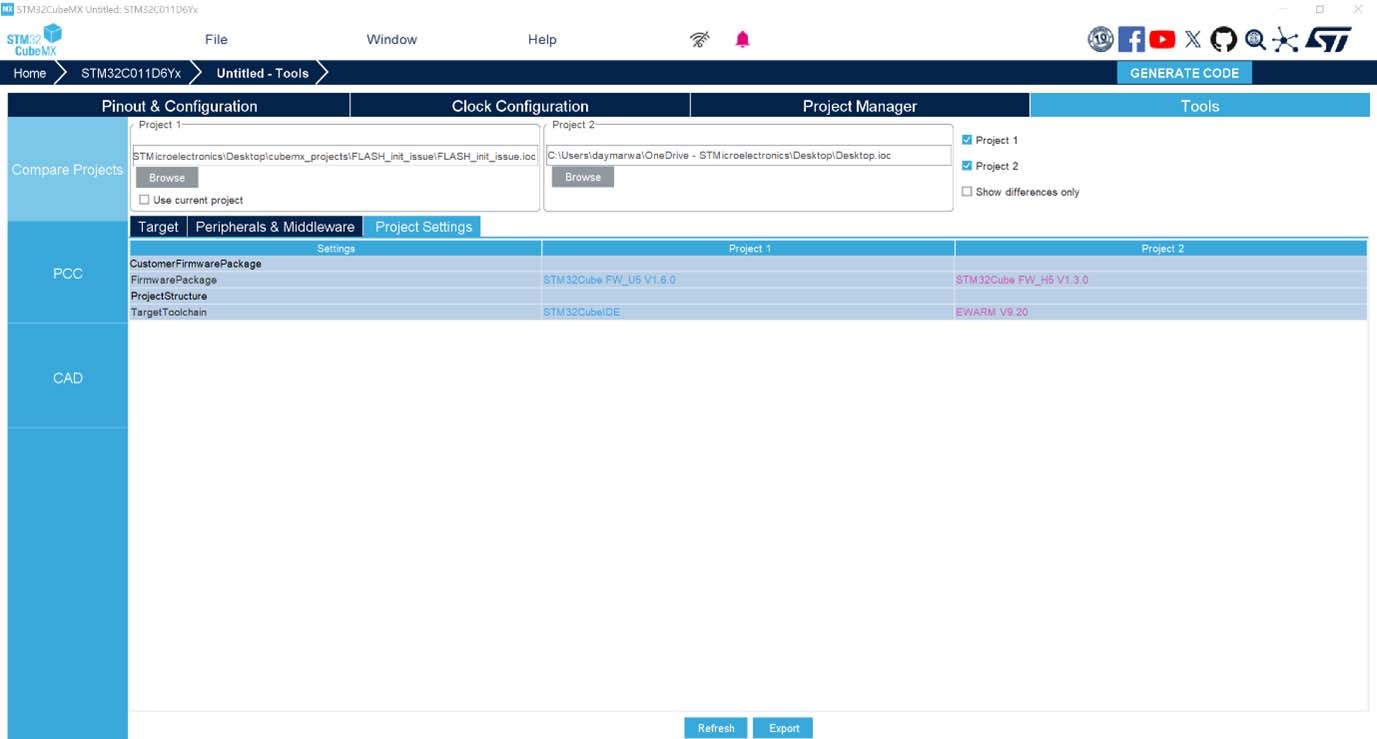
Task: Select Compare Projects in the sidebar
Action: pos(68,170)
